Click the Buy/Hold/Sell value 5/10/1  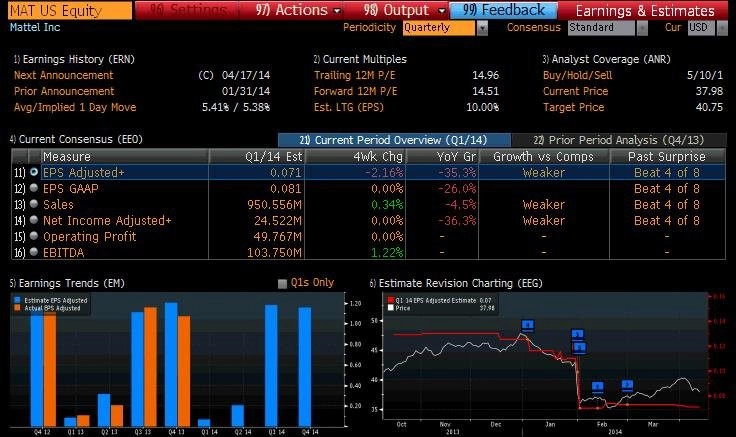coord(705,75)
